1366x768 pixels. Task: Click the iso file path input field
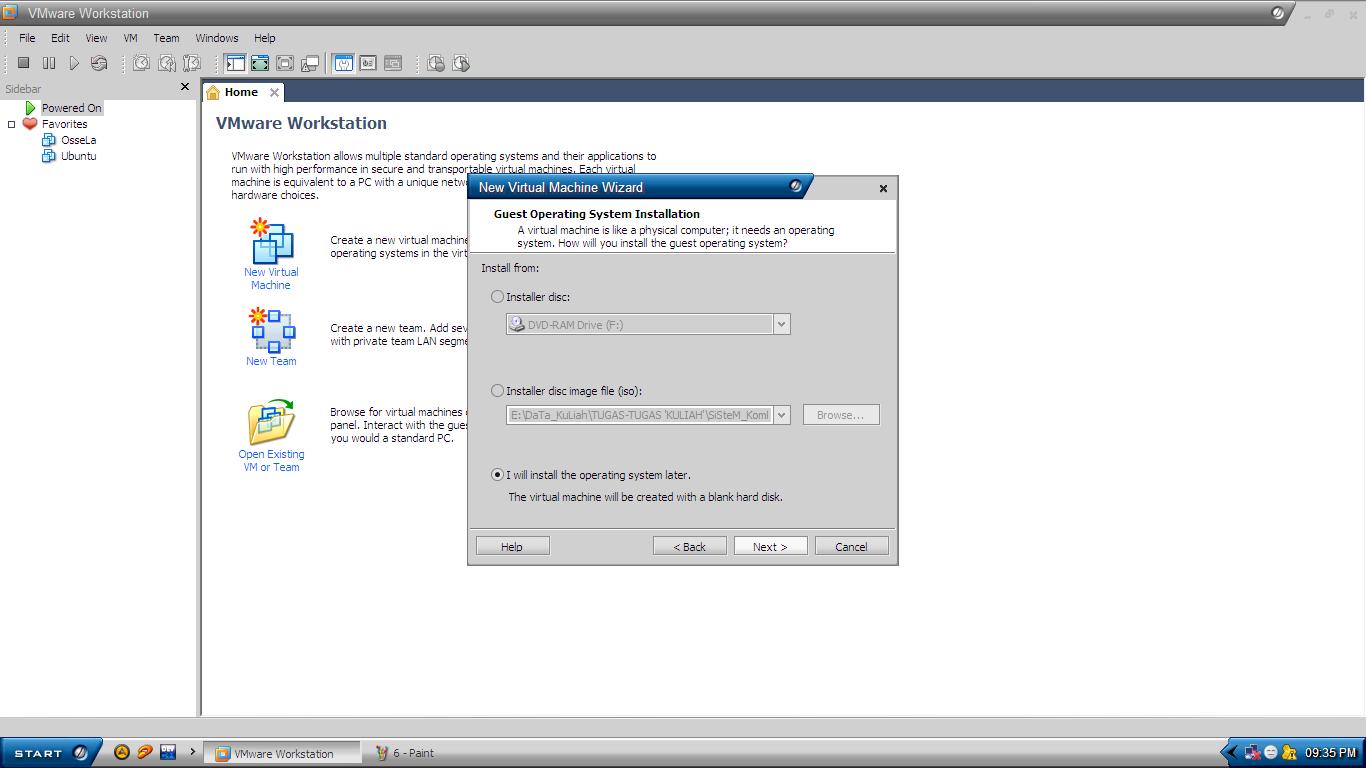point(640,415)
